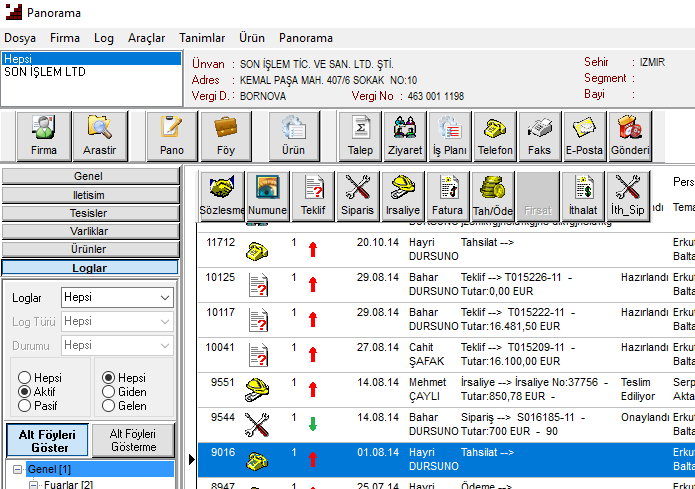Open the Tanimlar menu
This screenshot has height=489, width=695.
click(201, 38)
